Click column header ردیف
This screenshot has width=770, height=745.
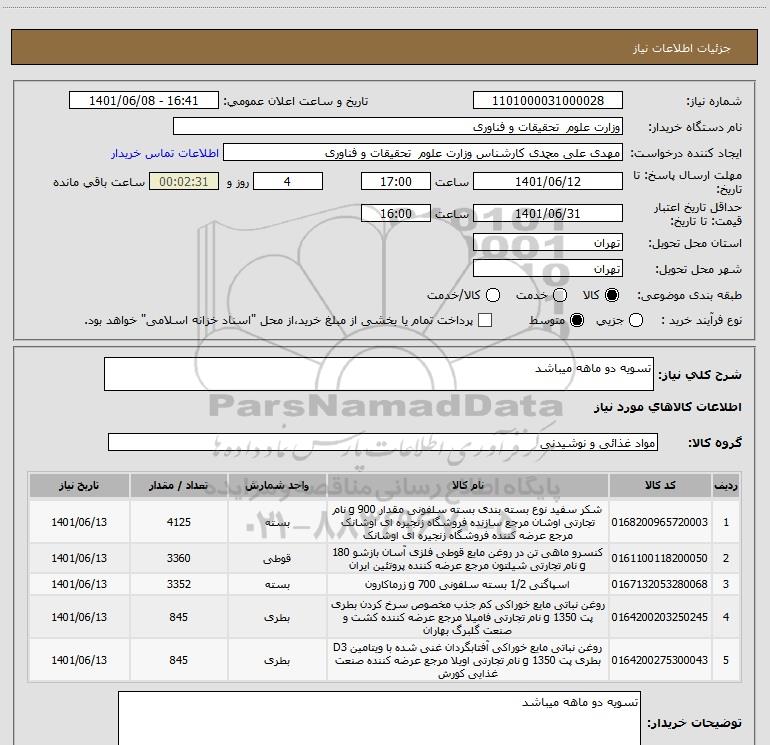click(726, 485)
